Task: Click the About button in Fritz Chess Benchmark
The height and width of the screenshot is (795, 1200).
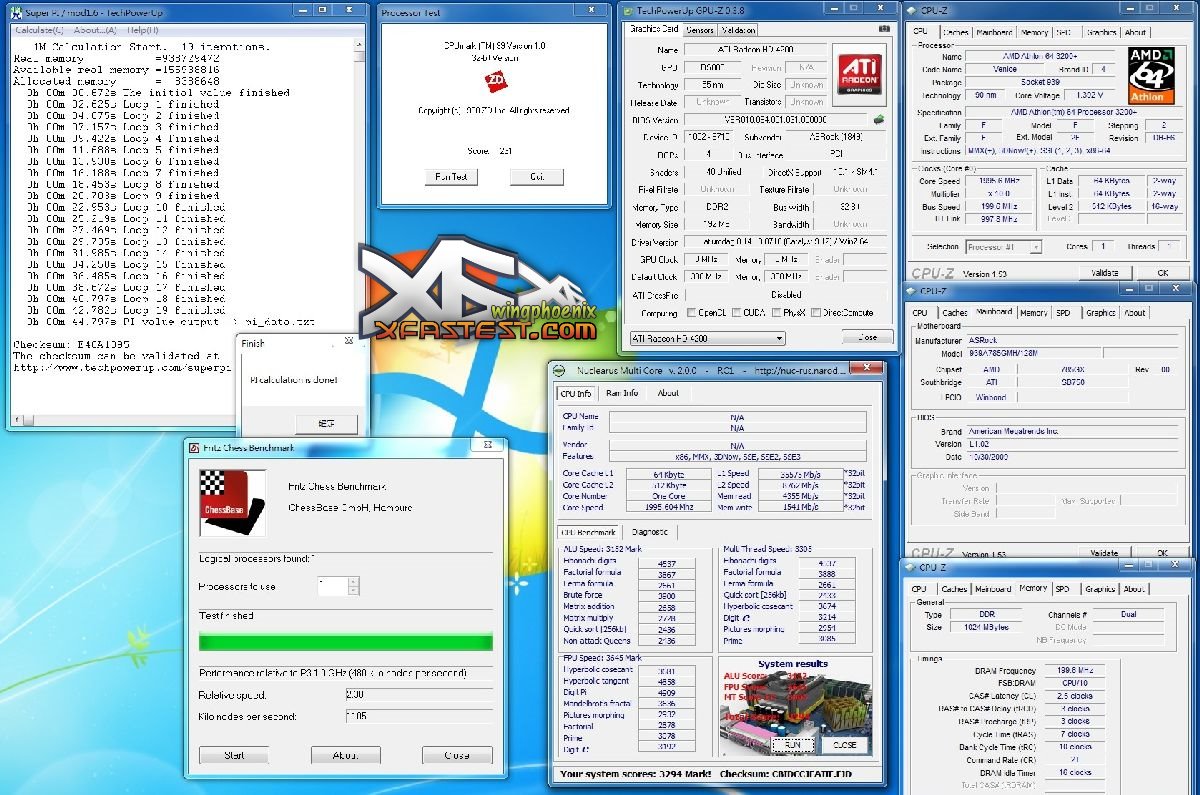Action: coord(345,755)
